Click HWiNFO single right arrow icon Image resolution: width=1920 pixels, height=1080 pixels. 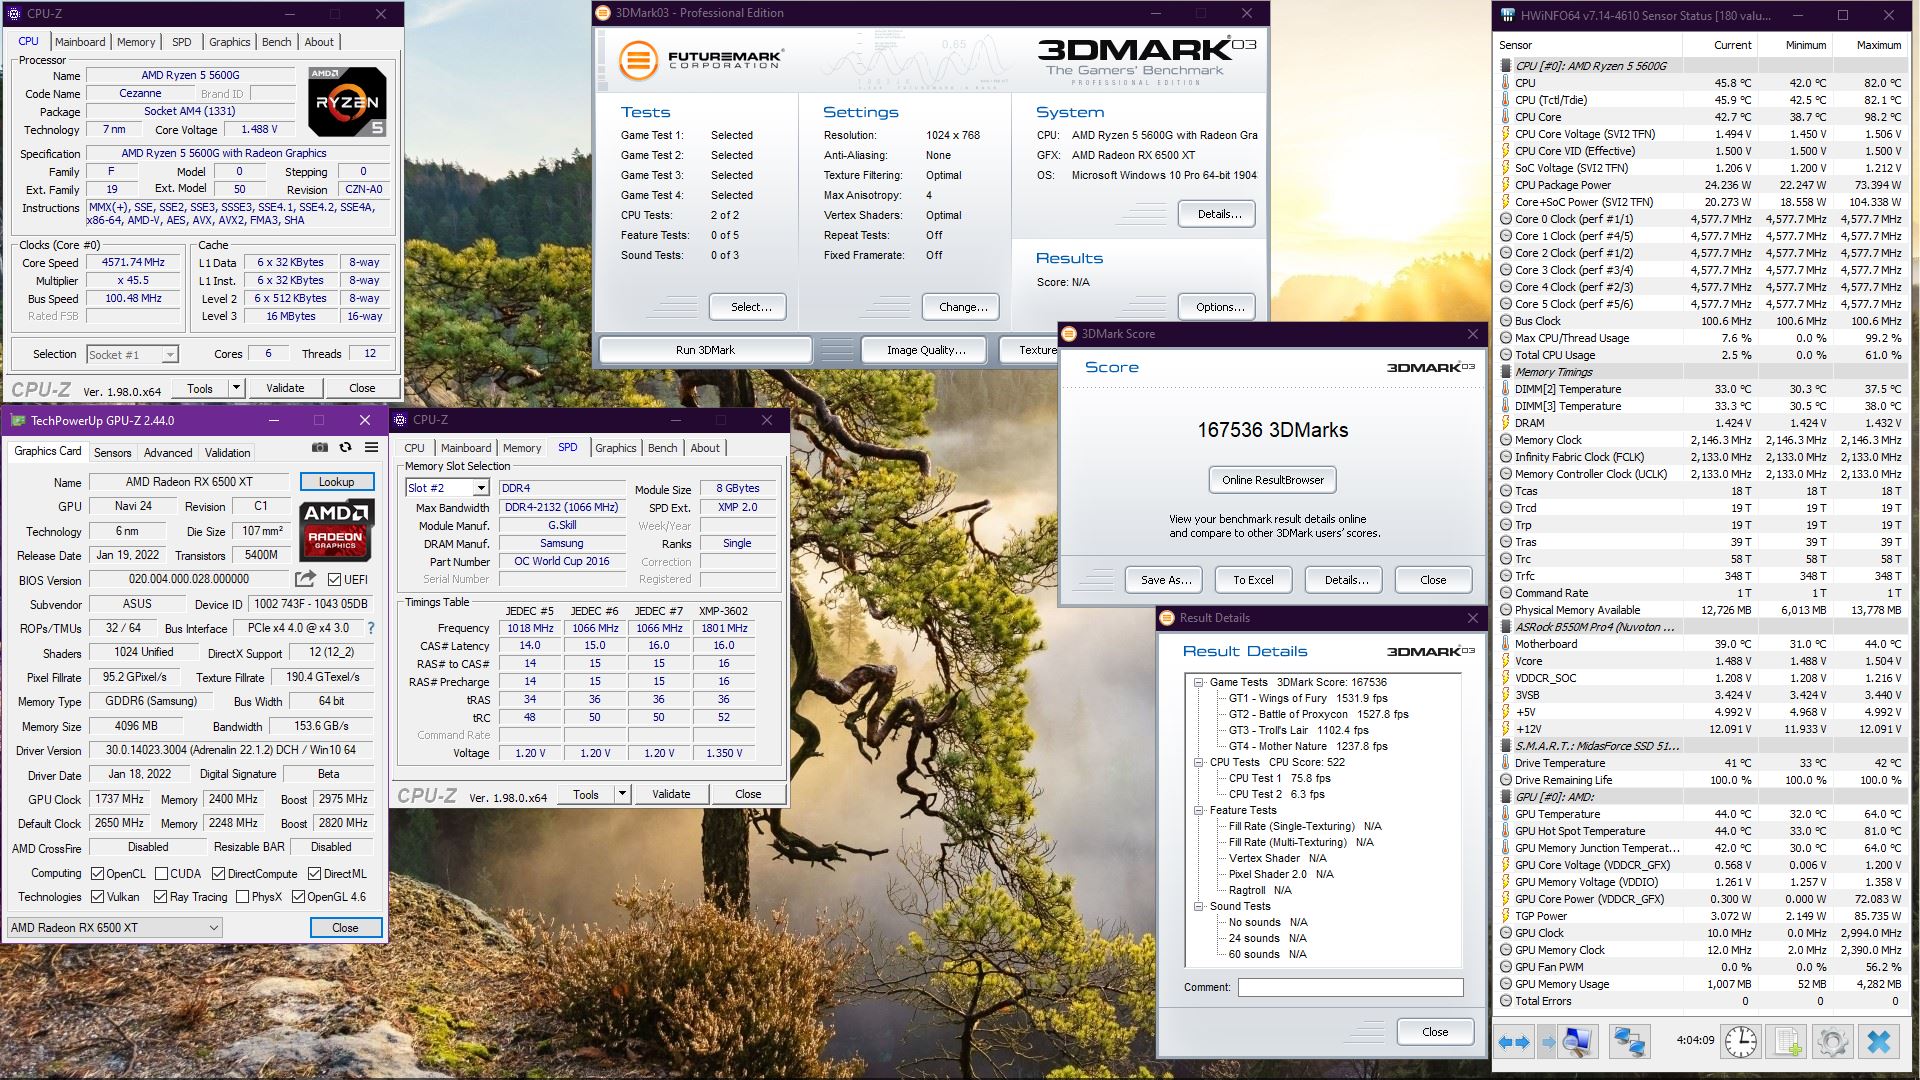click(1548, 1042)
